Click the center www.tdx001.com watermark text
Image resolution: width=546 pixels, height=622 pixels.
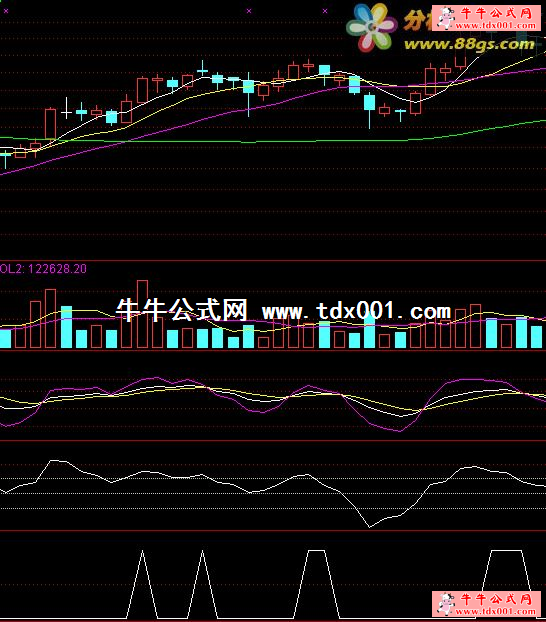356,311
